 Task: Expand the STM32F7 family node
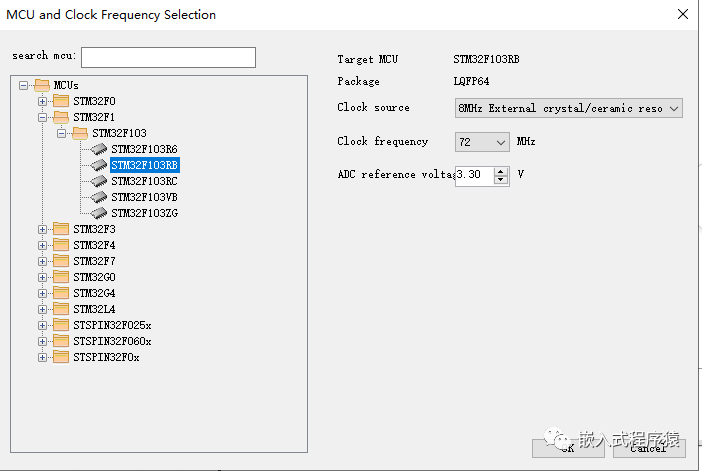(x=43, y=261)
